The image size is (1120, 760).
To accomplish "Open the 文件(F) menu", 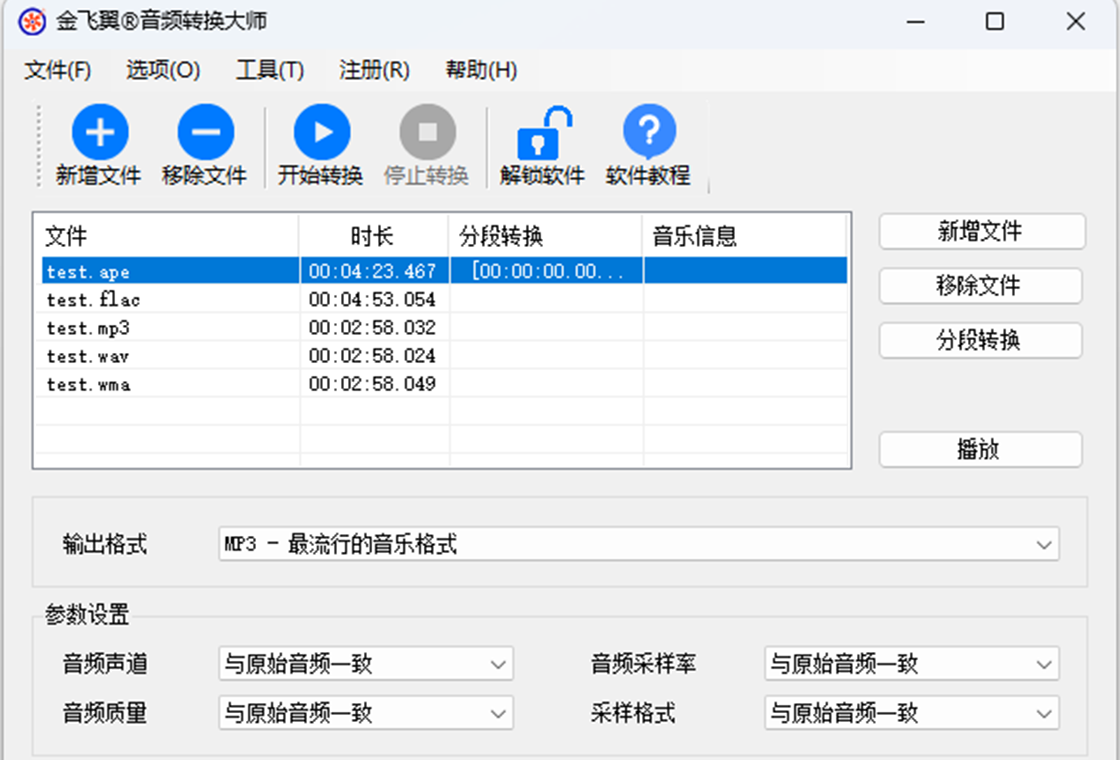I will (58, 70).
